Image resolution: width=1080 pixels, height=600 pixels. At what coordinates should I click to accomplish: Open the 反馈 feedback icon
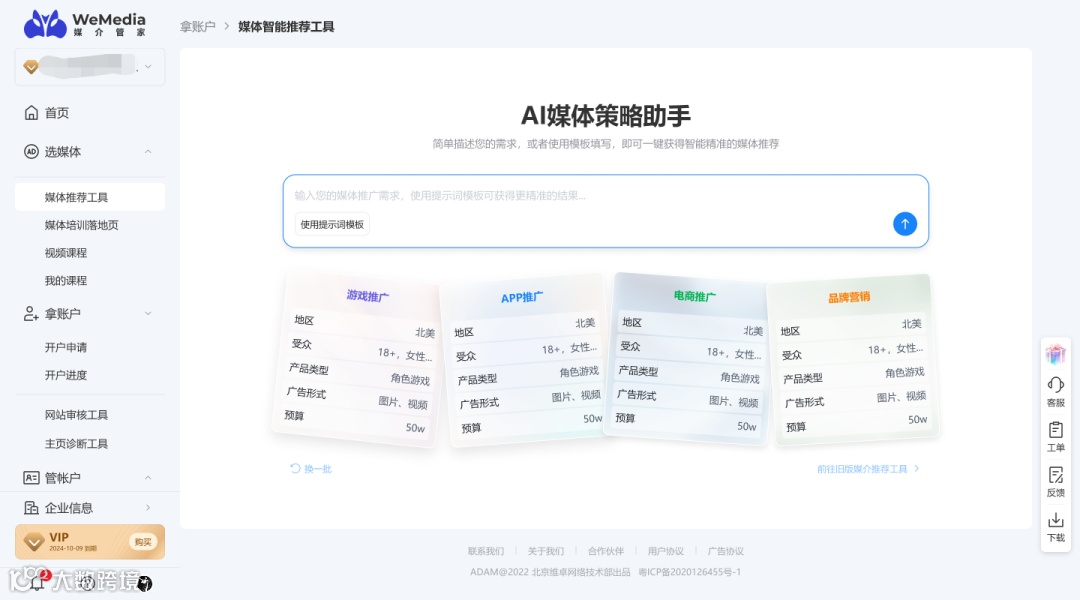click(1055, 475)
